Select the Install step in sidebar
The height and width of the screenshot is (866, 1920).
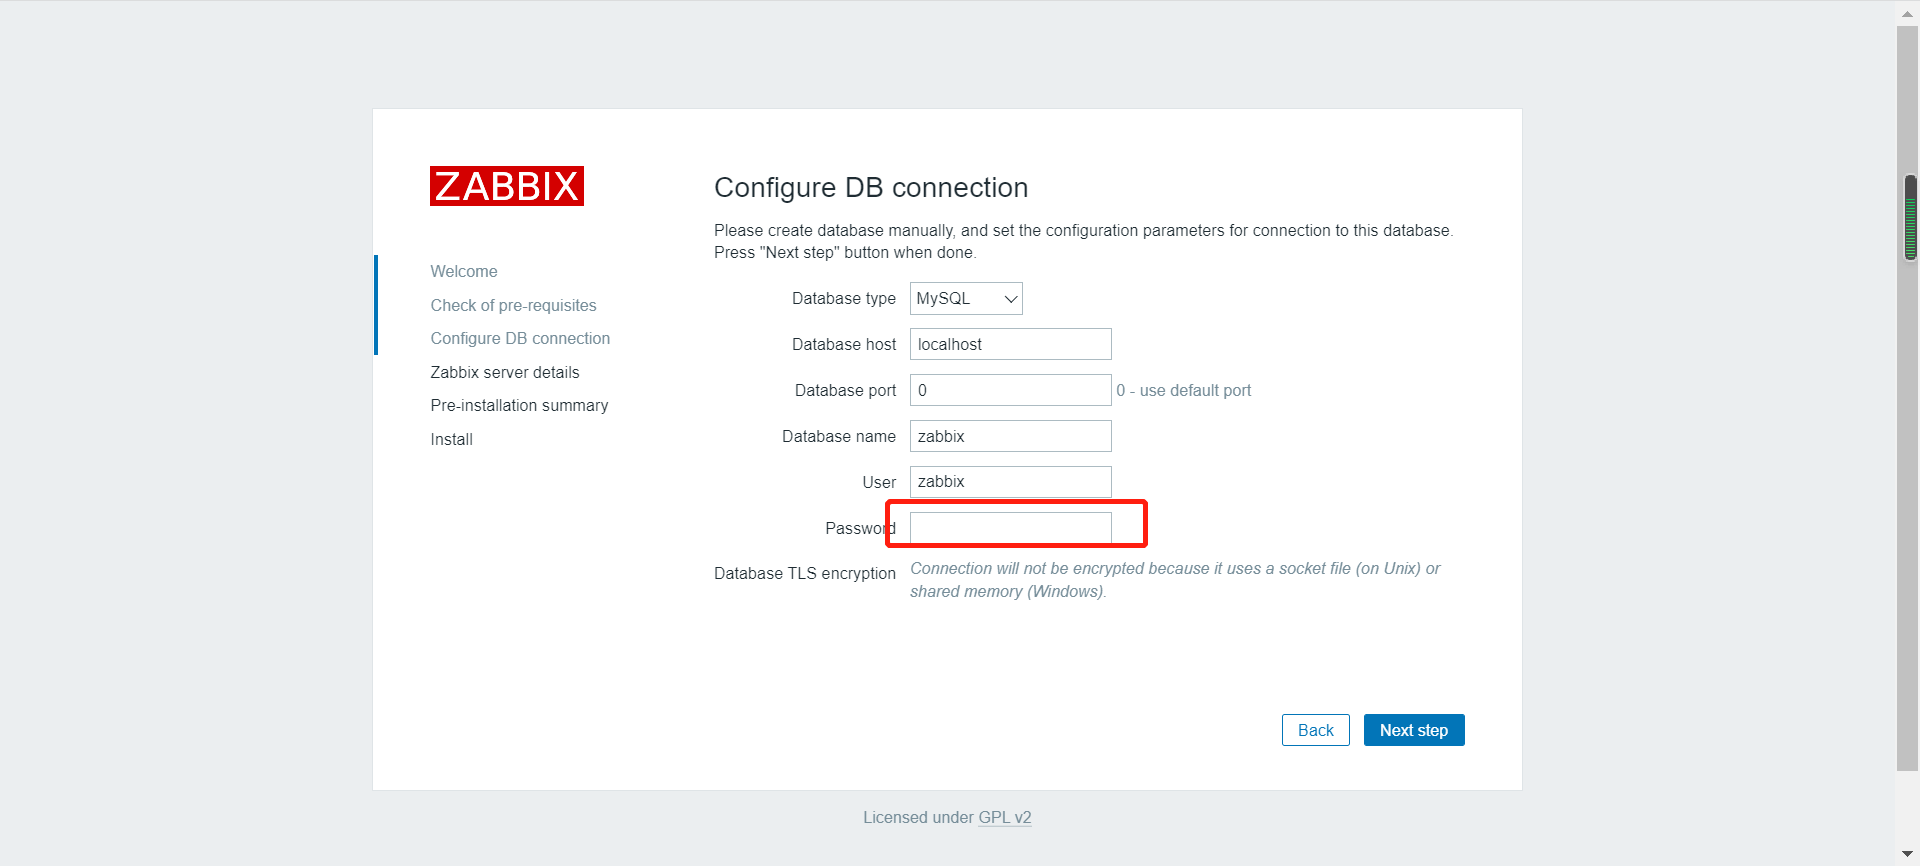point(451,439)
